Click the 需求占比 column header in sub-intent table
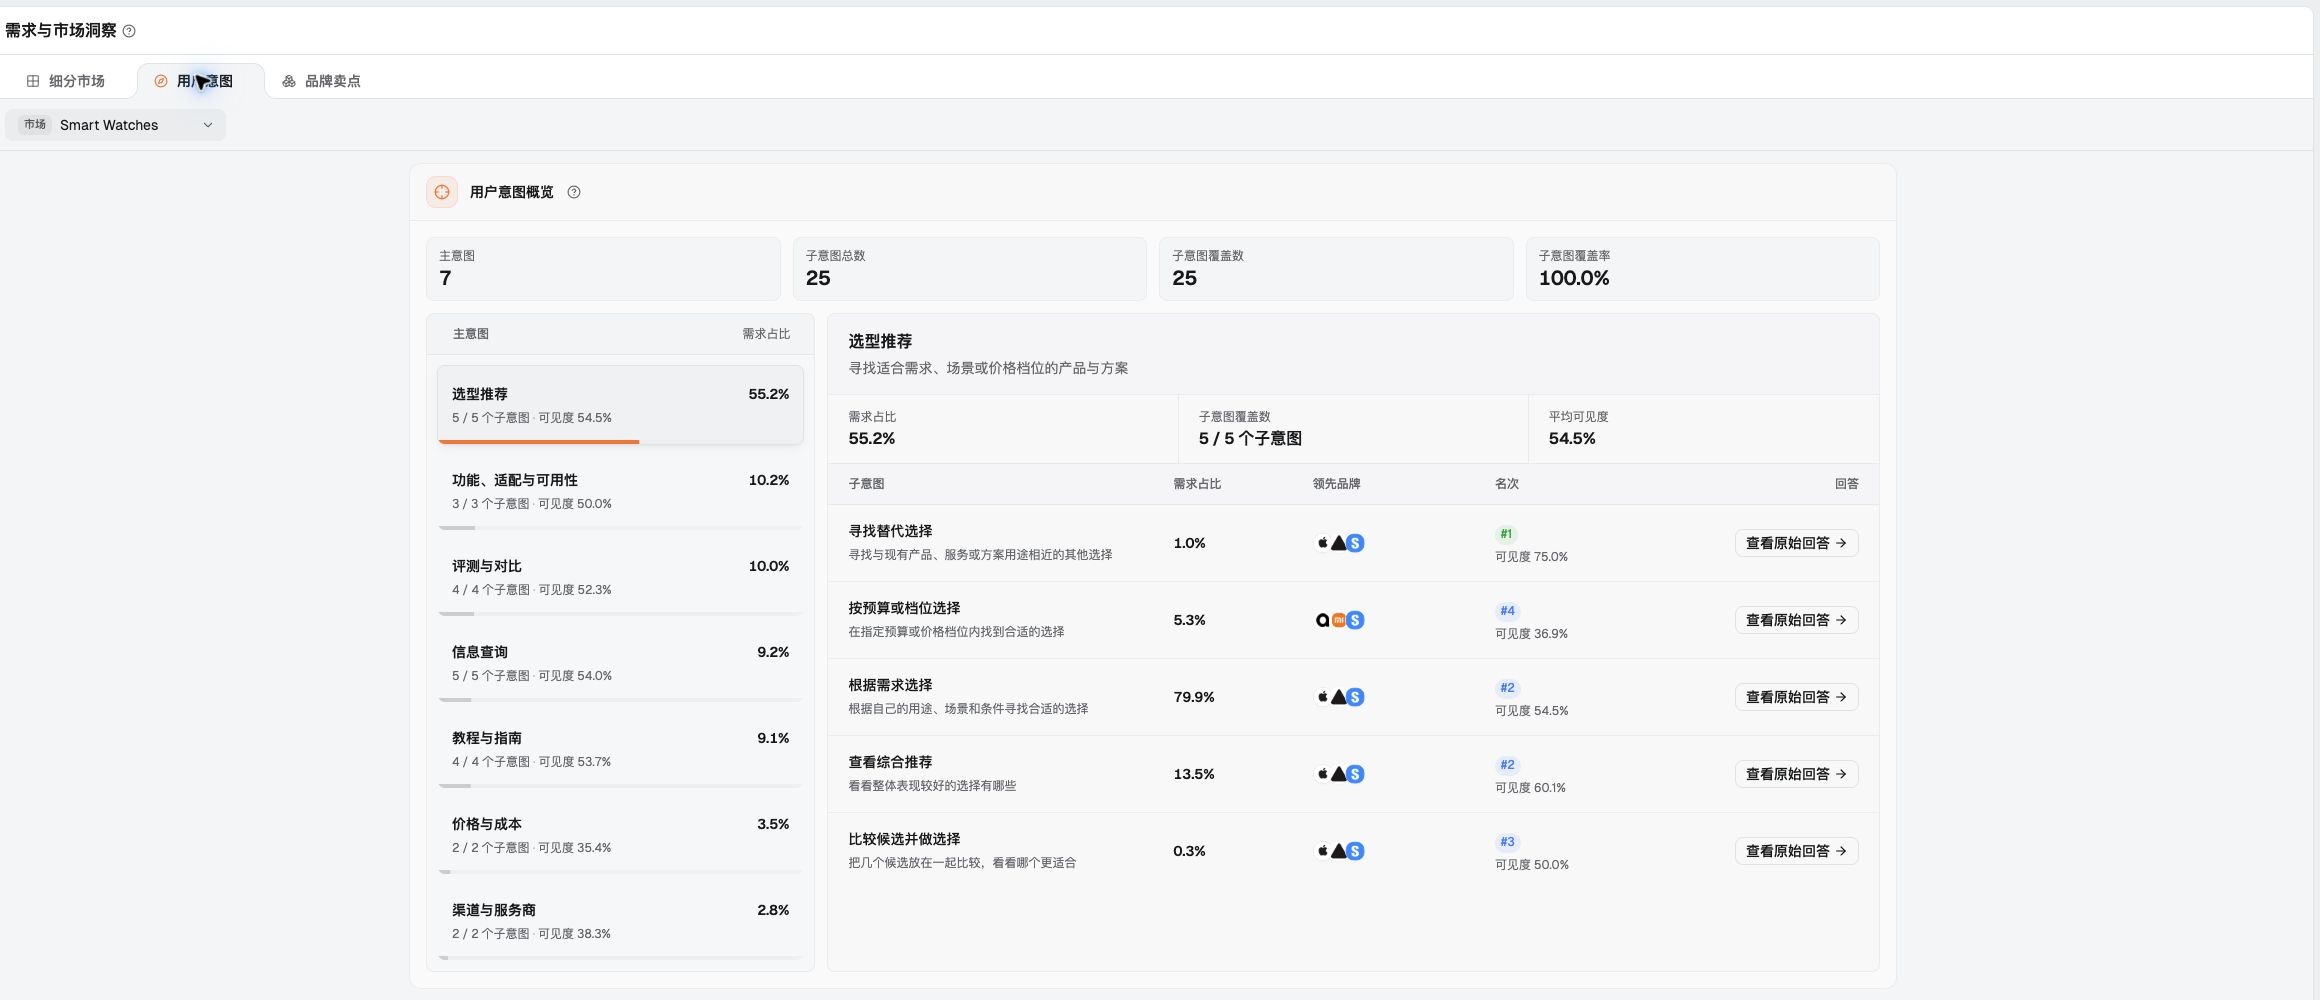Viewport: 2320px width, 1000px height. pyautogui.click(x=1197, y=484)
